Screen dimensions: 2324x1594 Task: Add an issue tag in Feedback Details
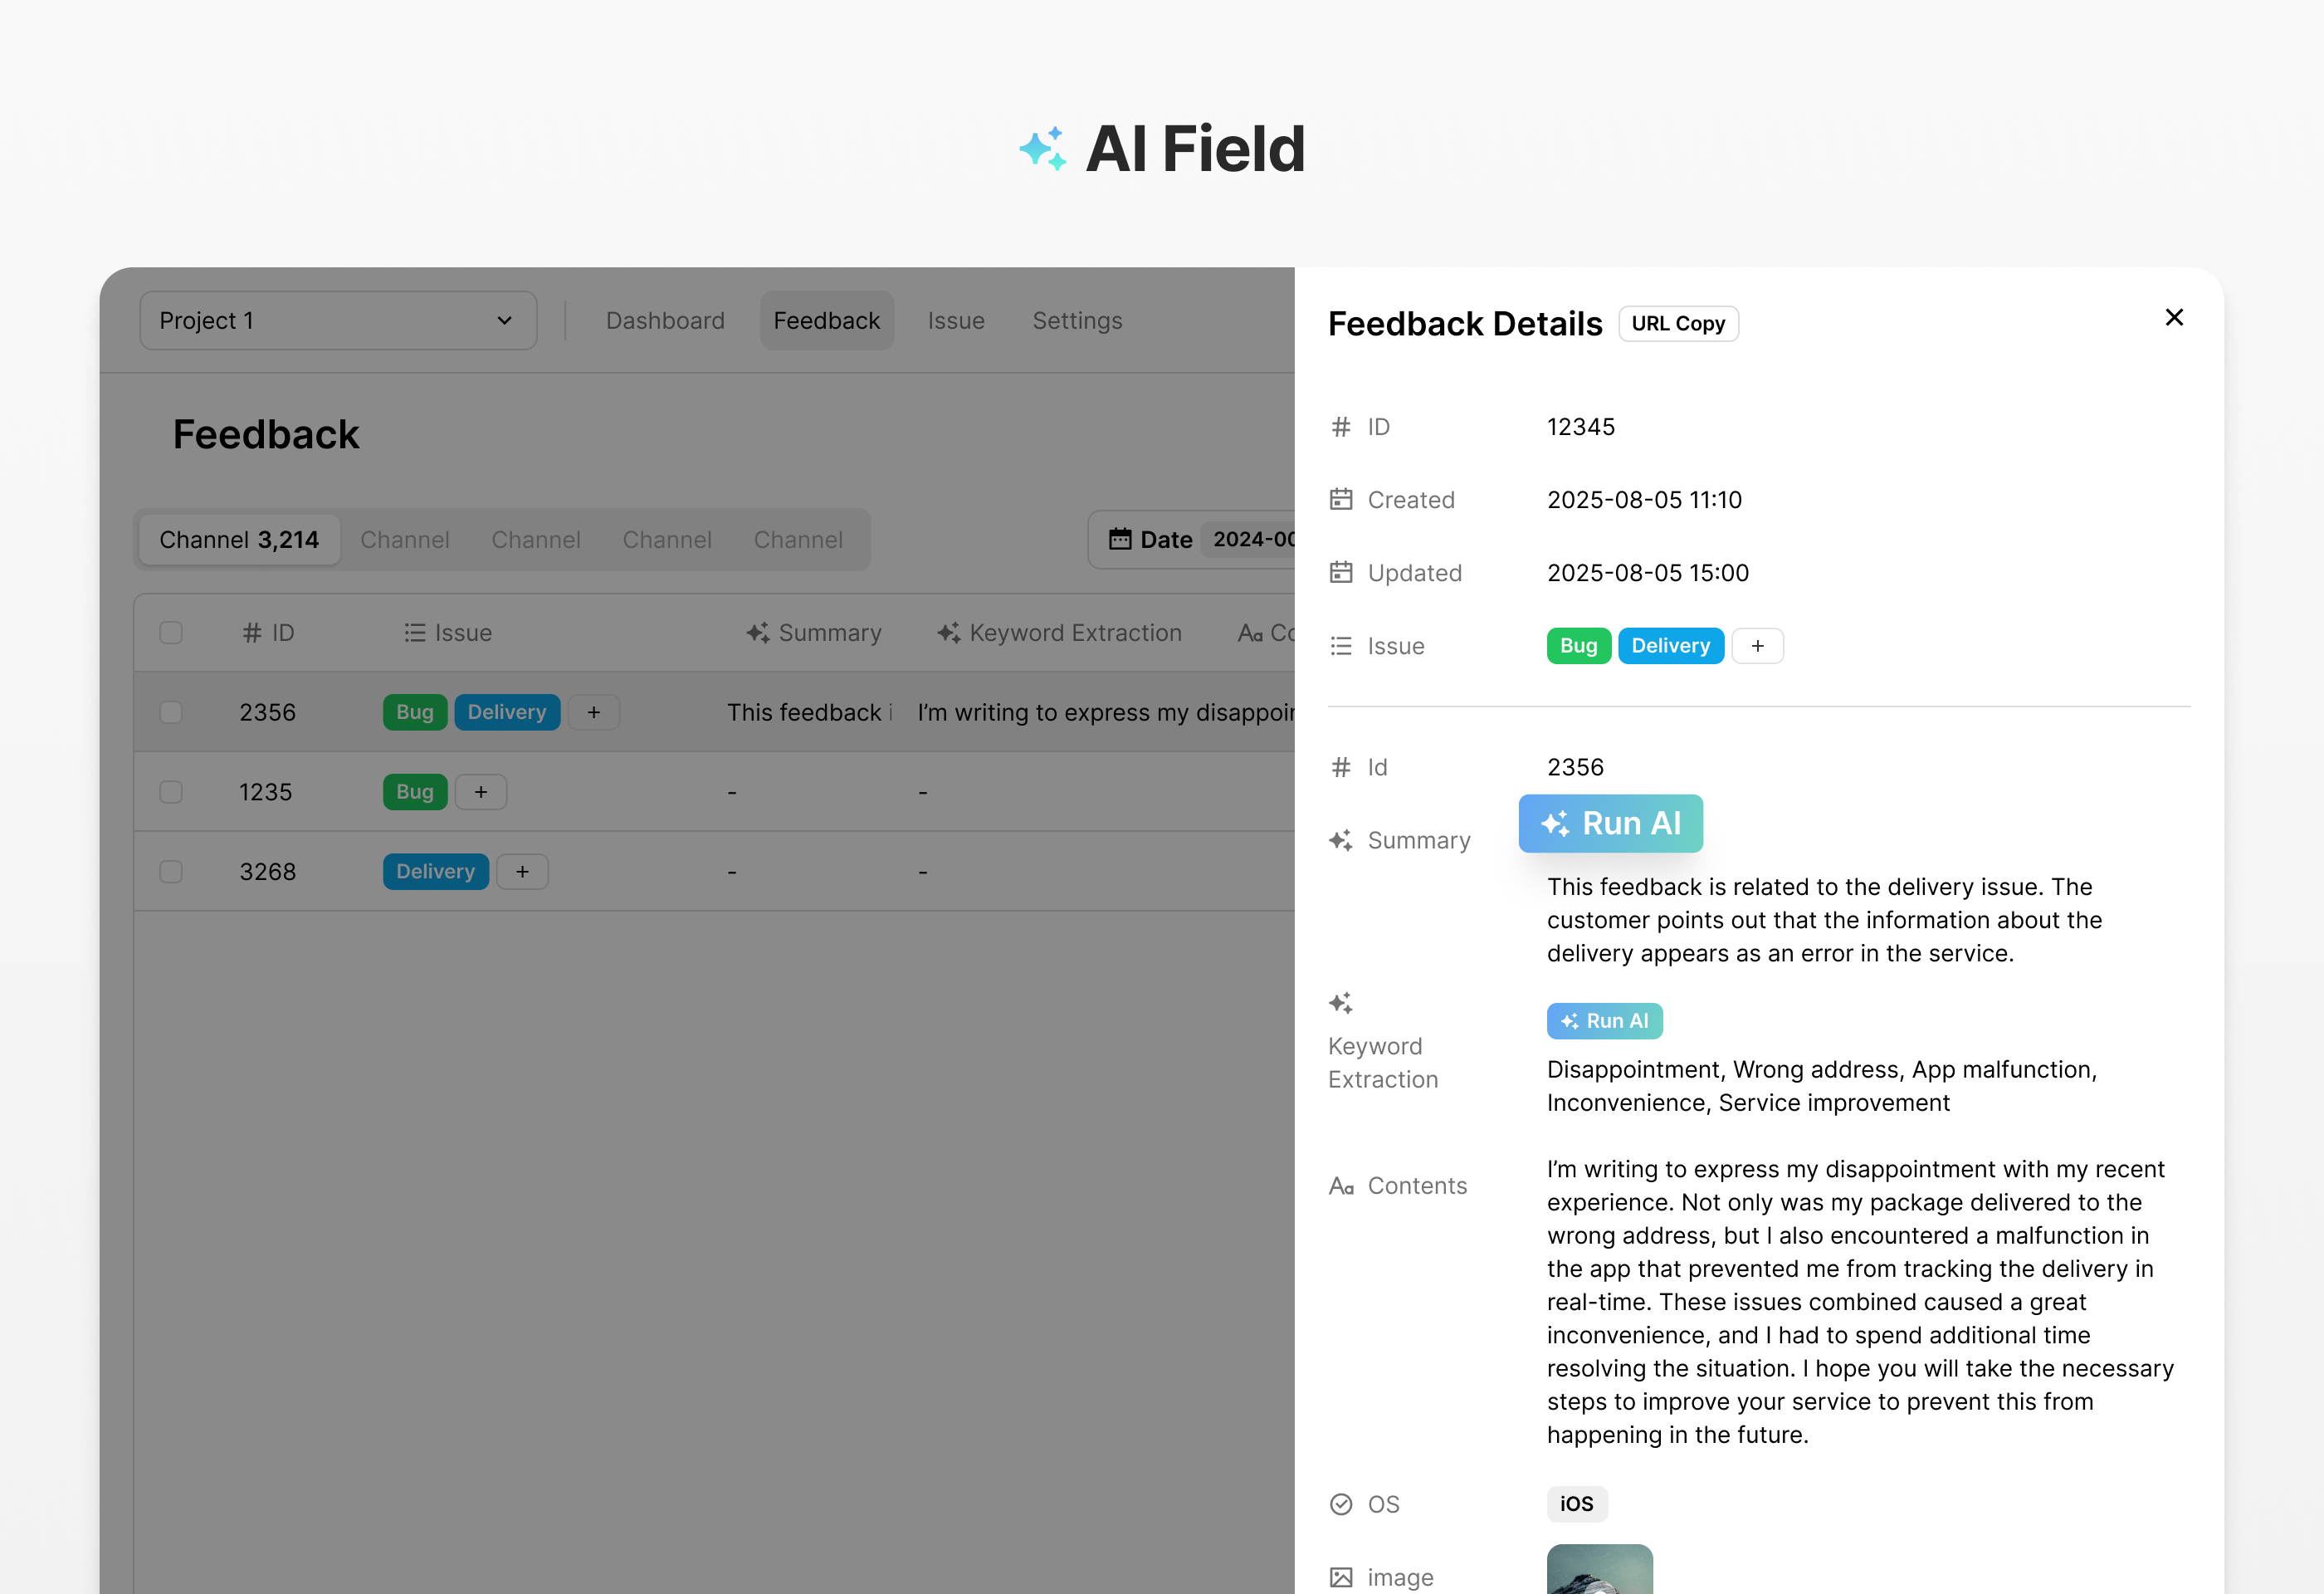point(1757,646)
